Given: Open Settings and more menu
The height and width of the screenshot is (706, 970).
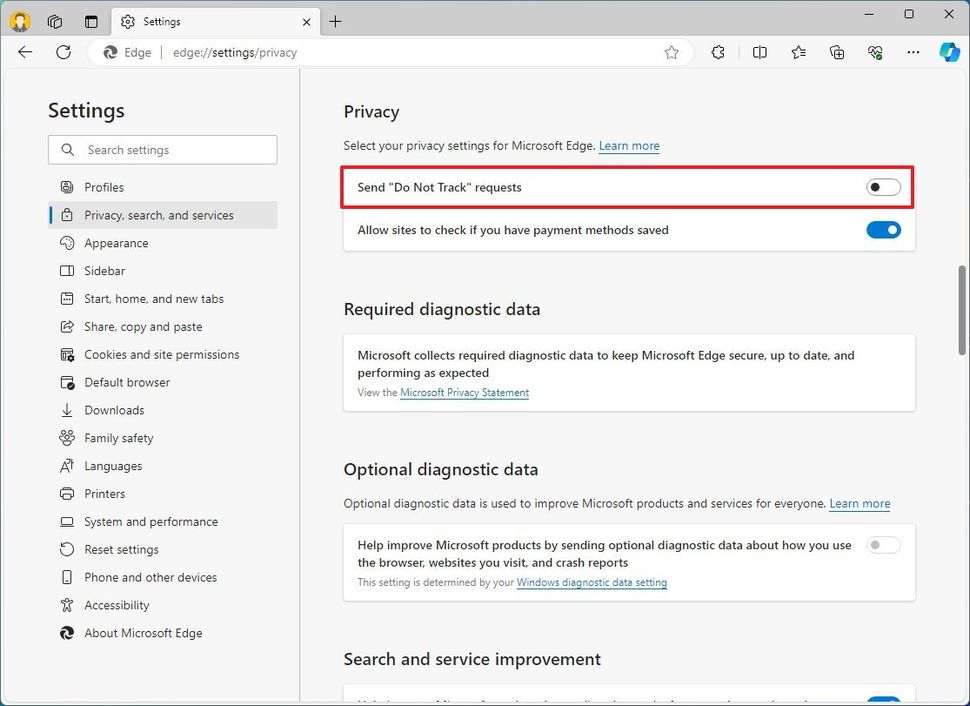Looking at the screenshot, I should 913,52.
